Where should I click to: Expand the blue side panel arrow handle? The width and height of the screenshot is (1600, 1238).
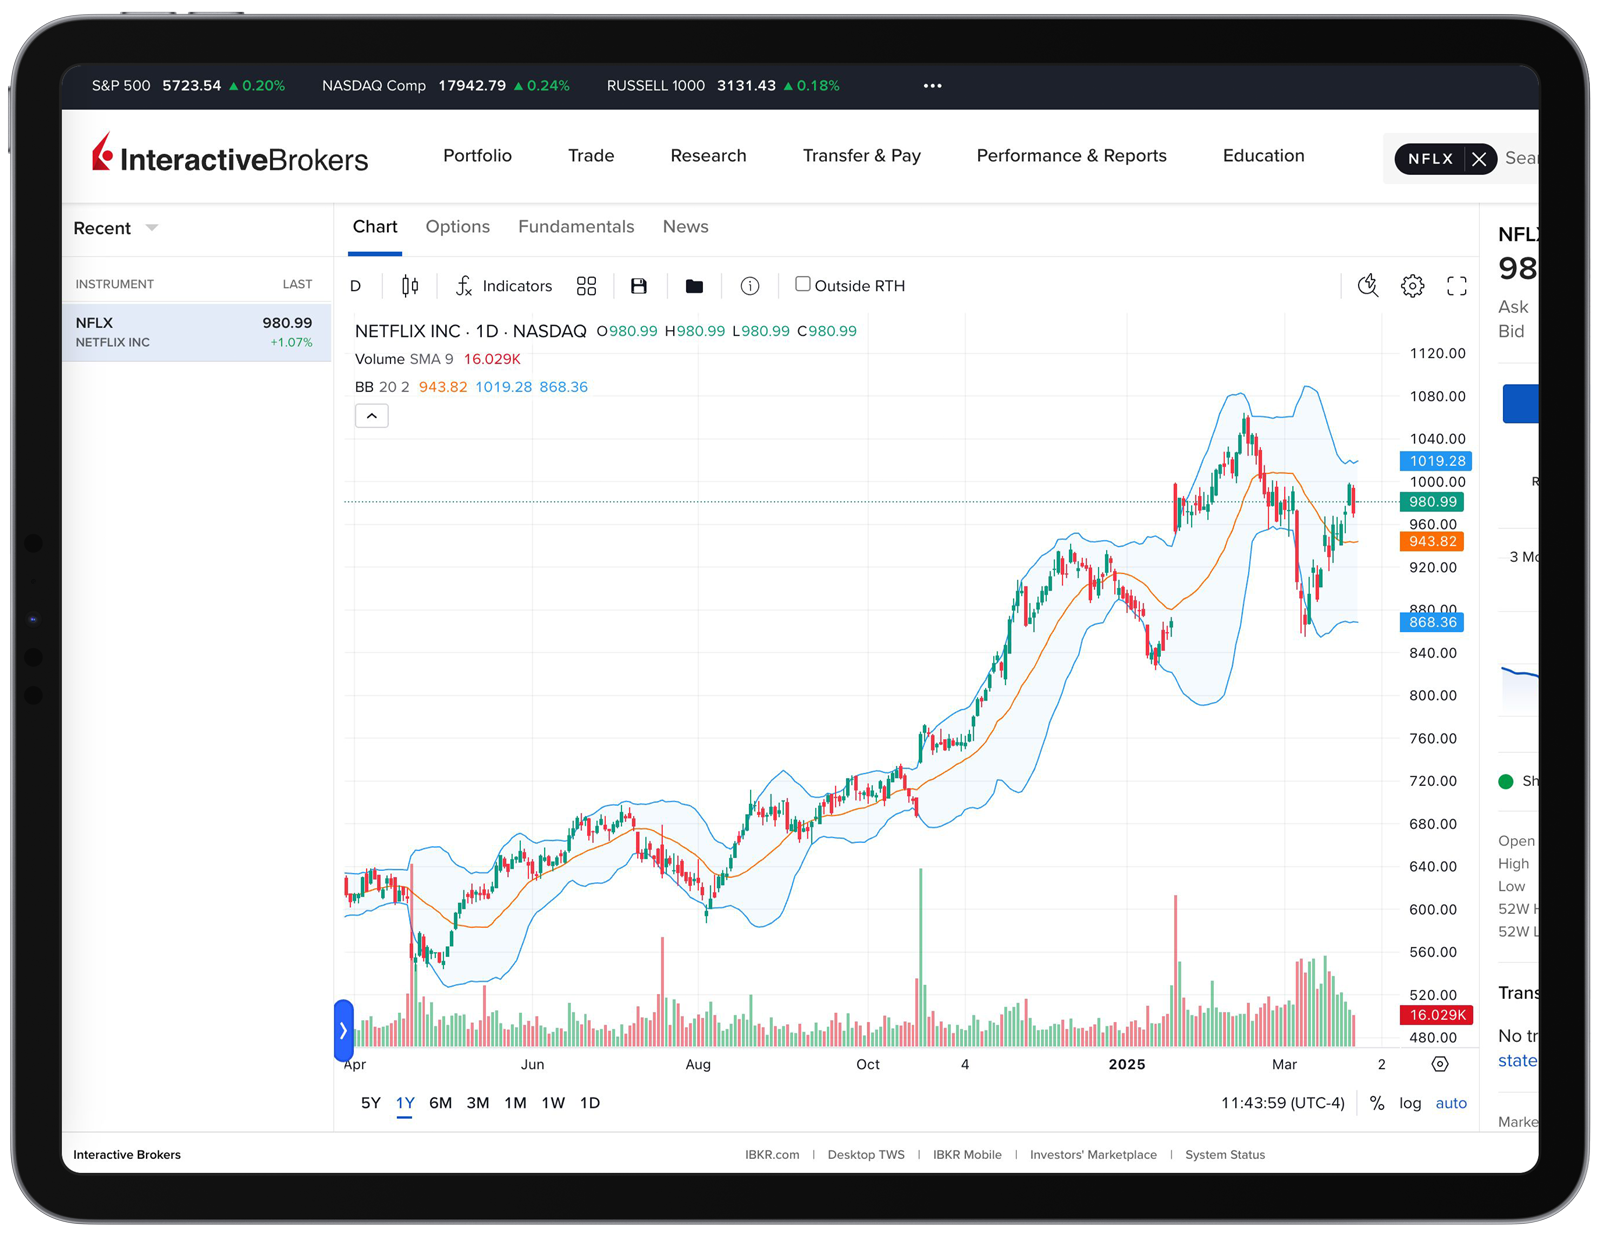[x=343, y=1030]
